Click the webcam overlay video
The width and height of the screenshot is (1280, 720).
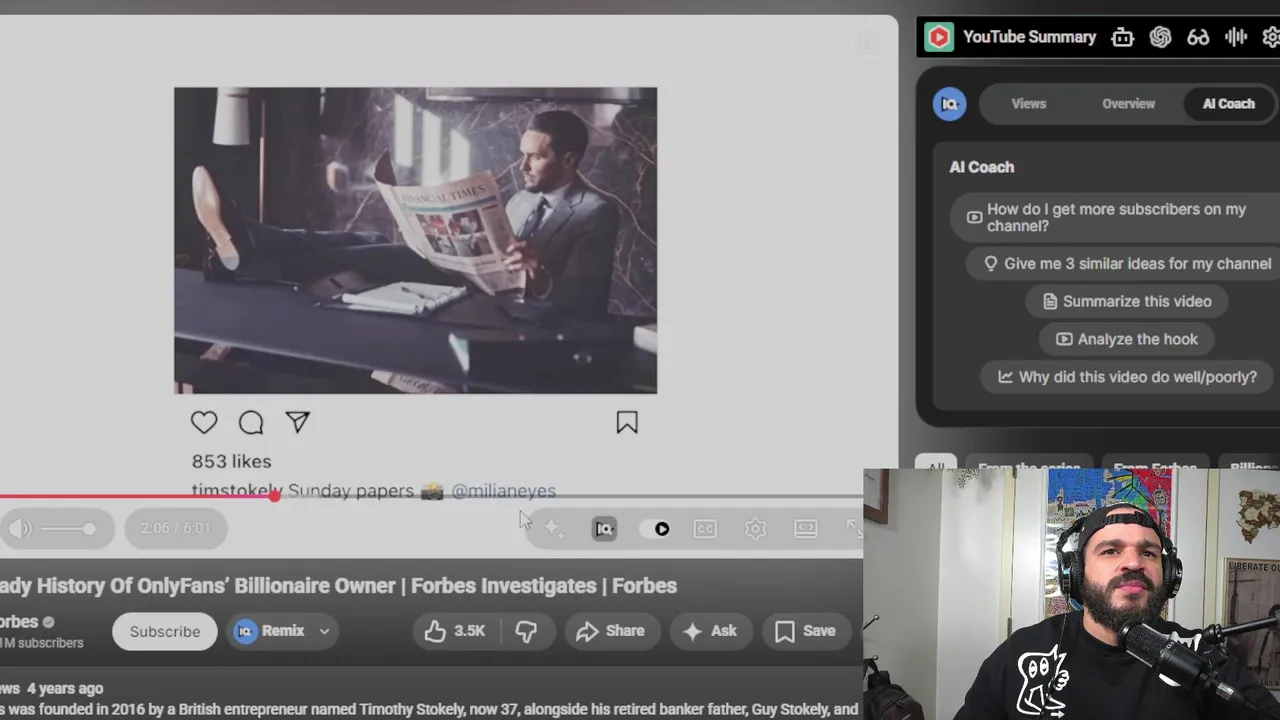[1072, 594]
